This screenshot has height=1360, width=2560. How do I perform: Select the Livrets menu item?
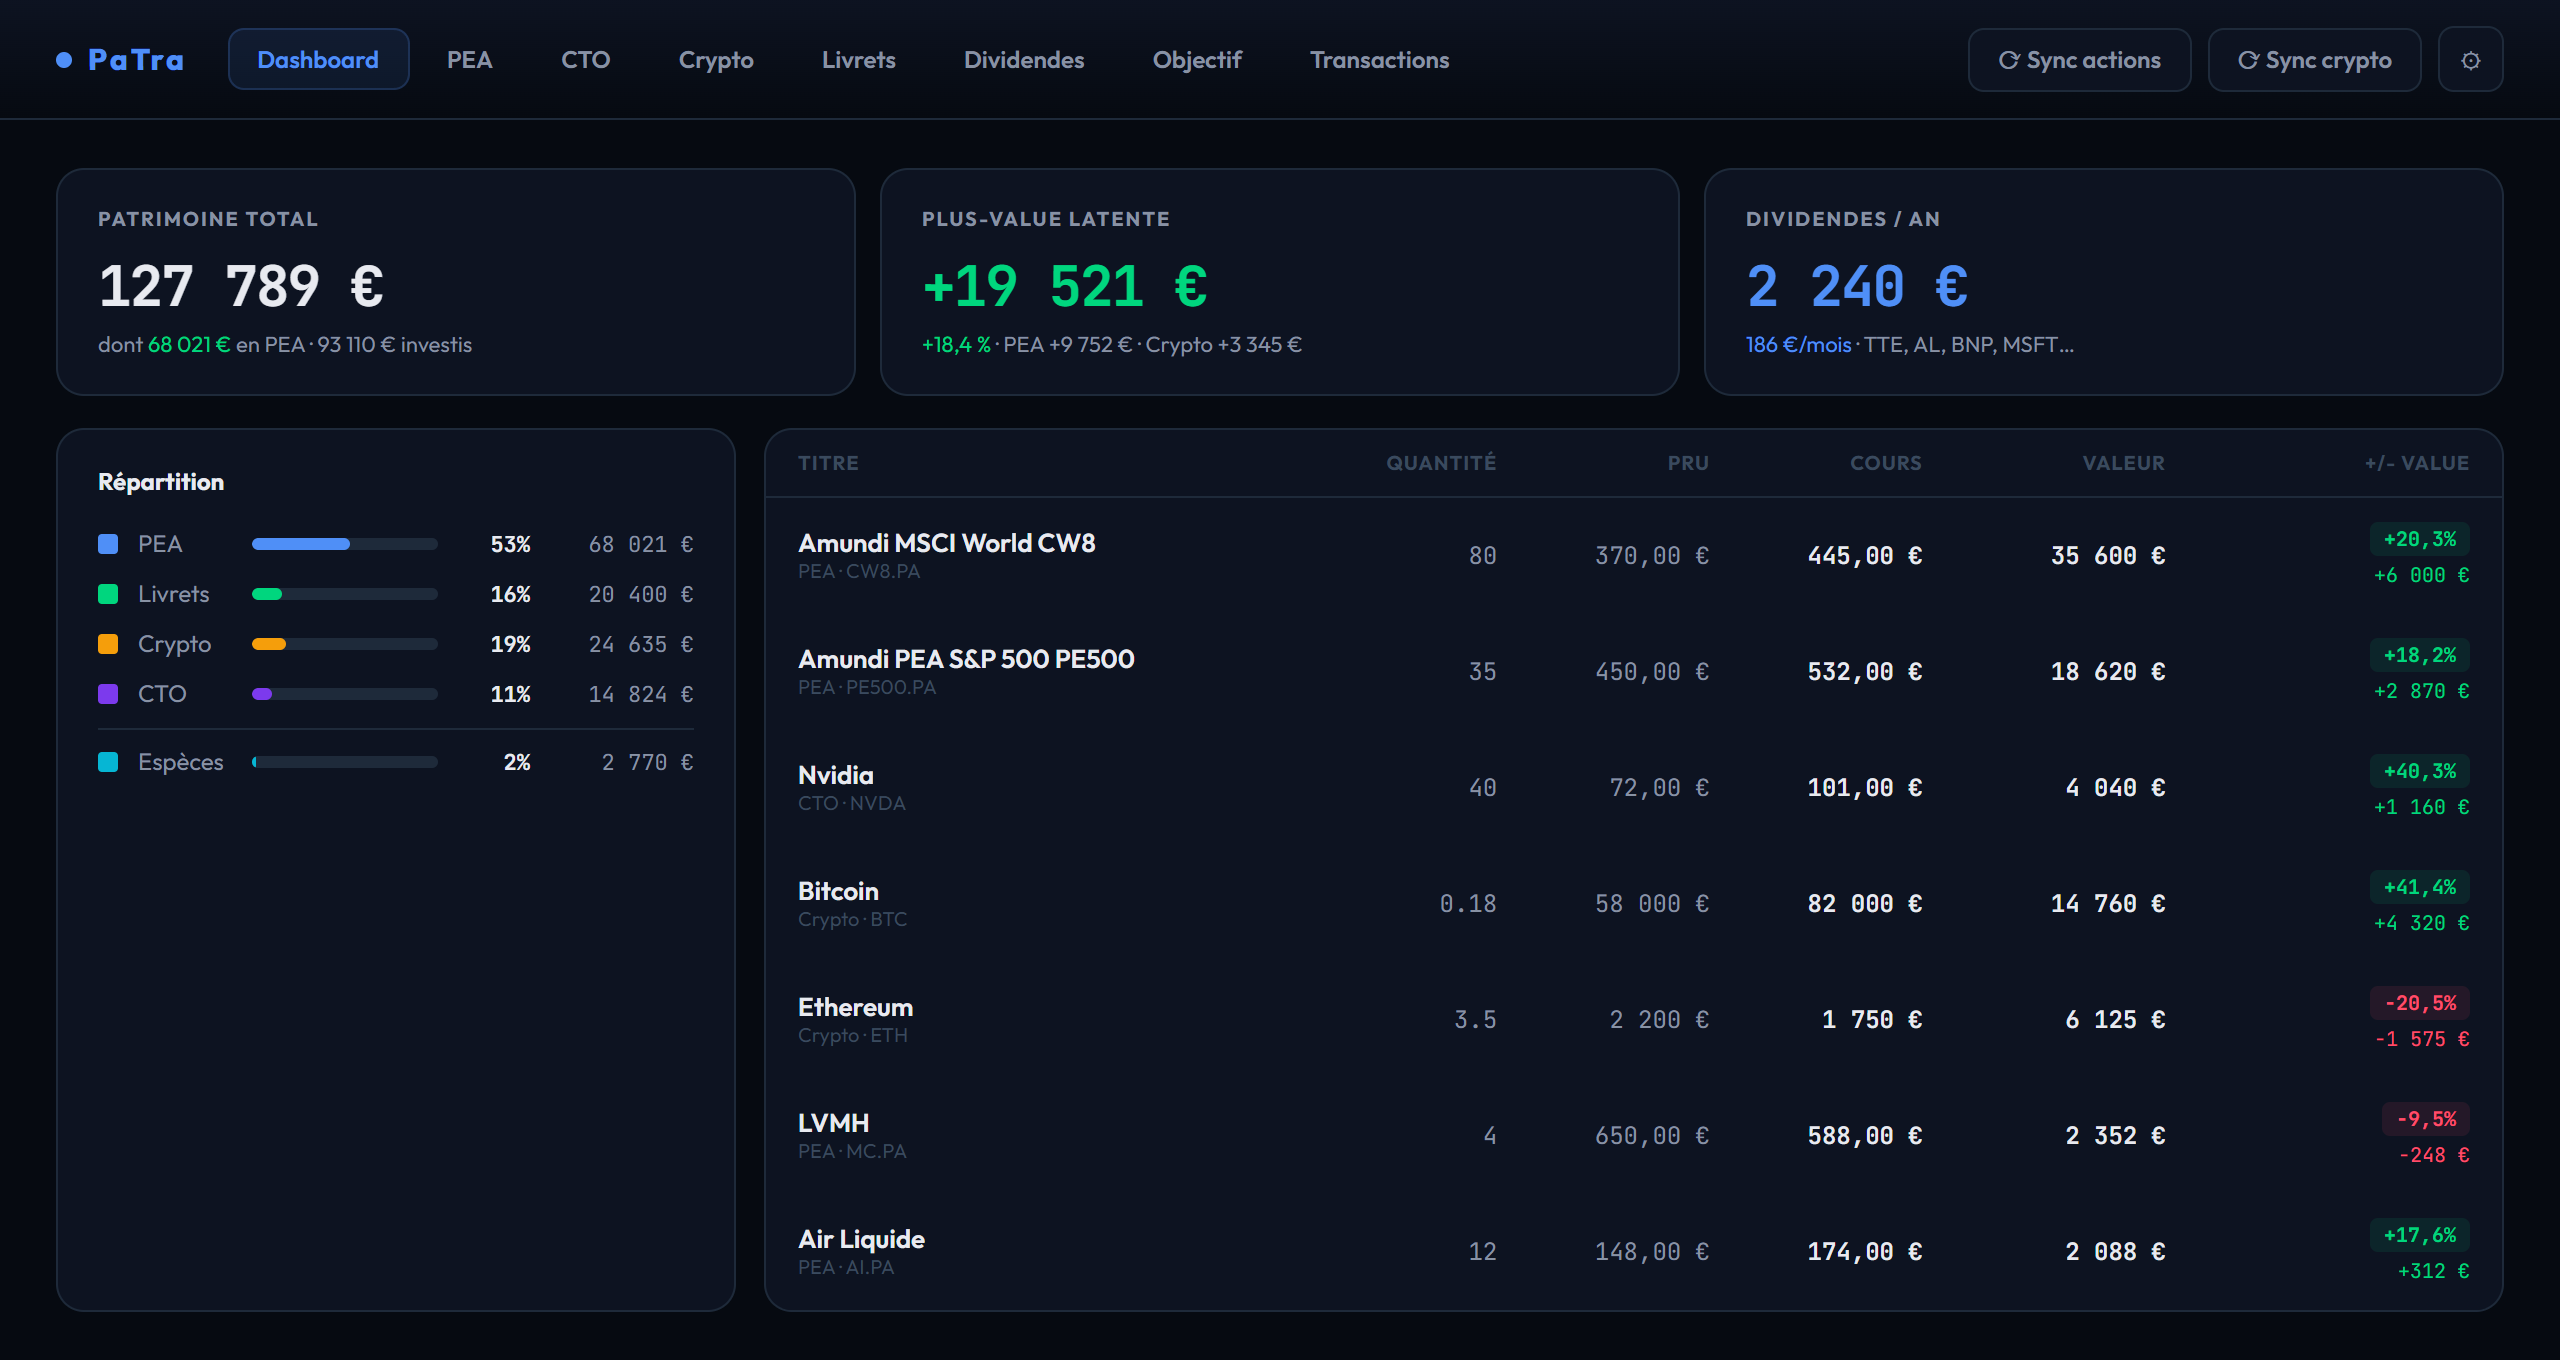coord(858,59)
